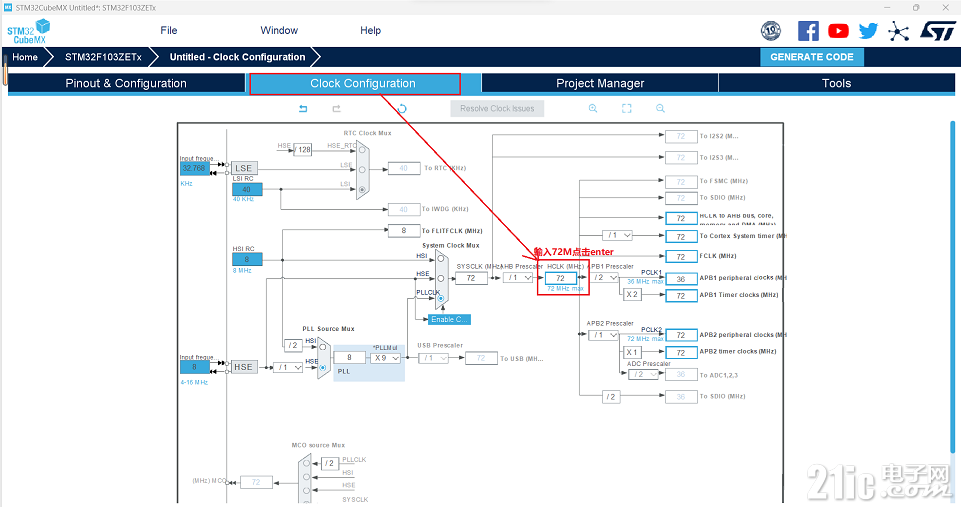Go to Home breadcrumb
Screen dimensions: 961x507
[25, 57]
